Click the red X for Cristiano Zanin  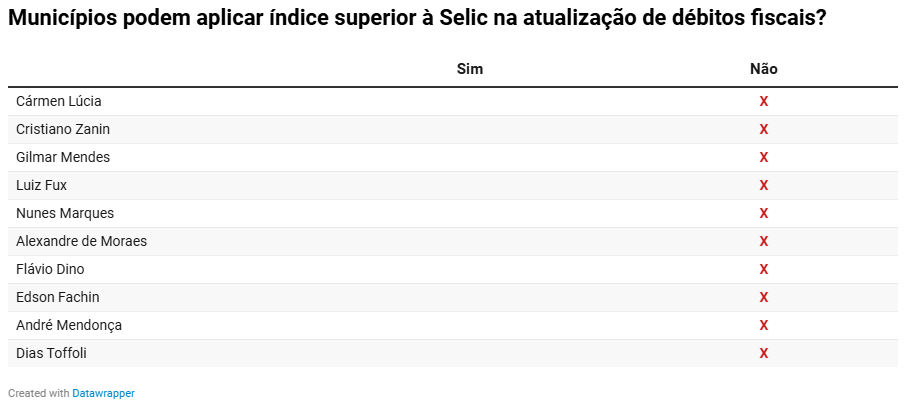coord(764,129)
